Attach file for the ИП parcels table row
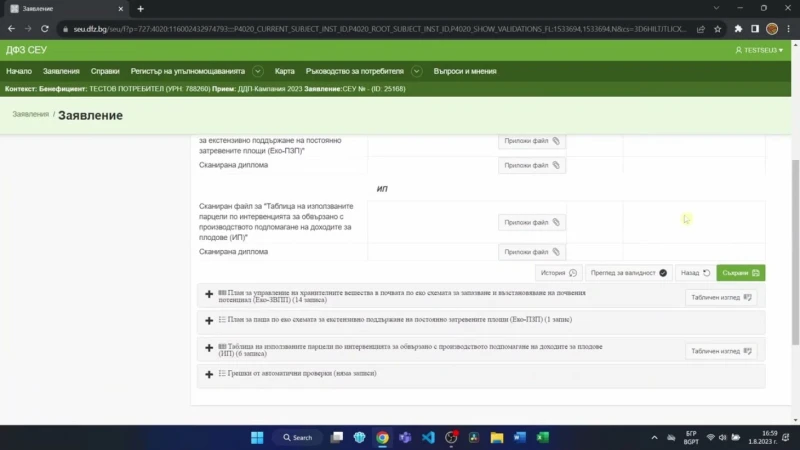 point(532,222)
